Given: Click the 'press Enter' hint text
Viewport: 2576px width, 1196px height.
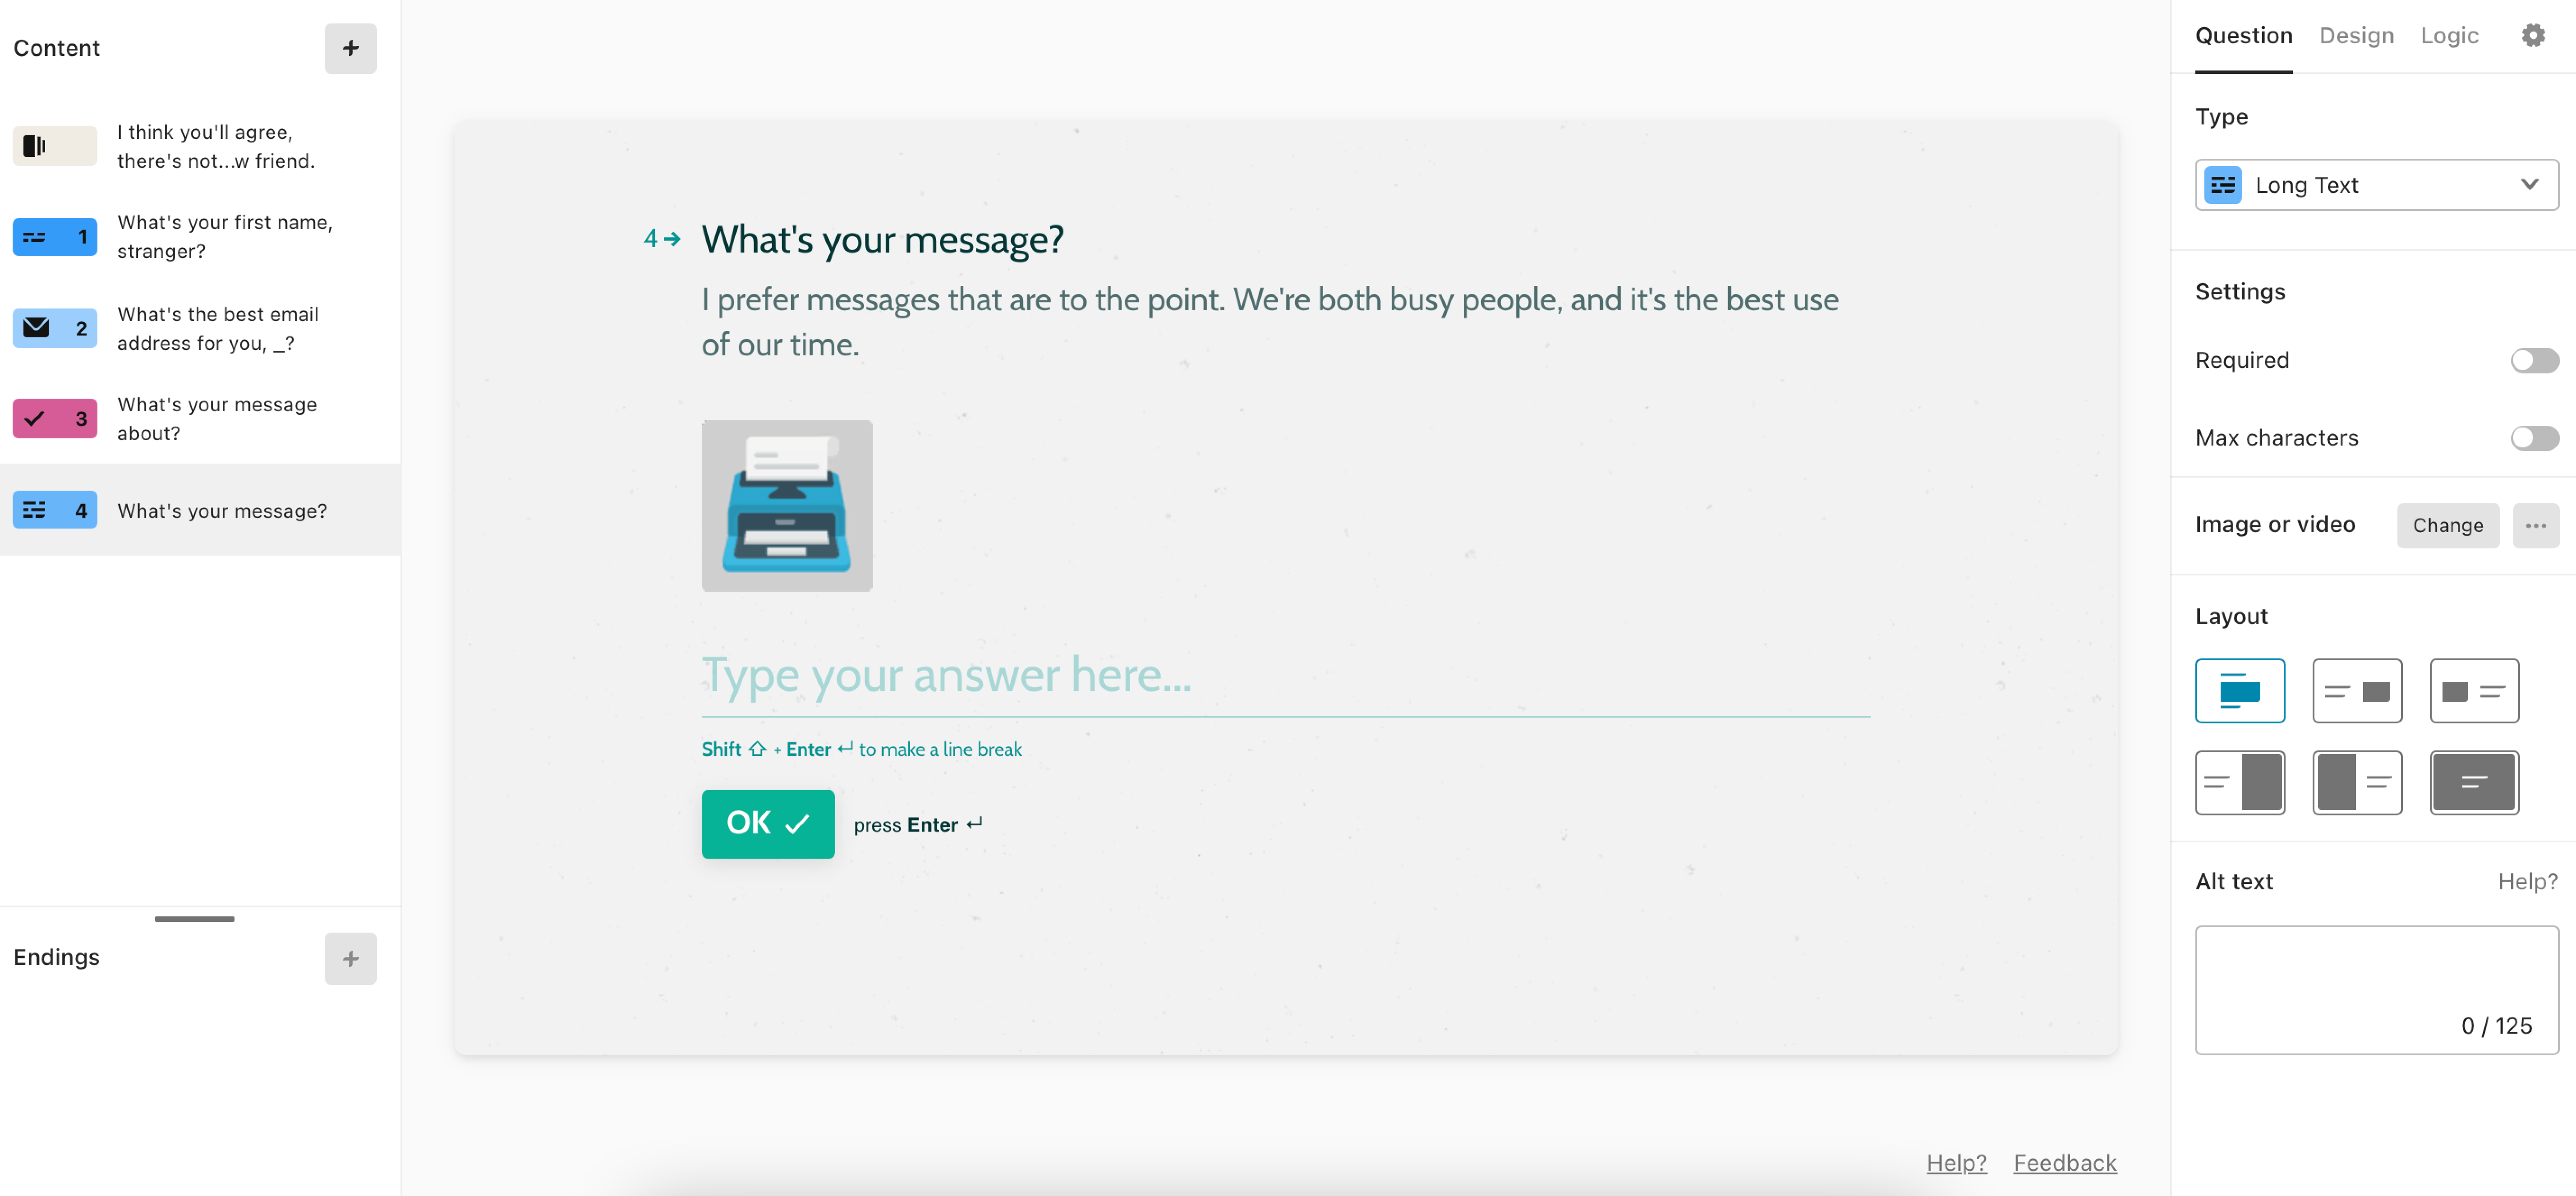Looking at the screenshot, I should 918,825.
